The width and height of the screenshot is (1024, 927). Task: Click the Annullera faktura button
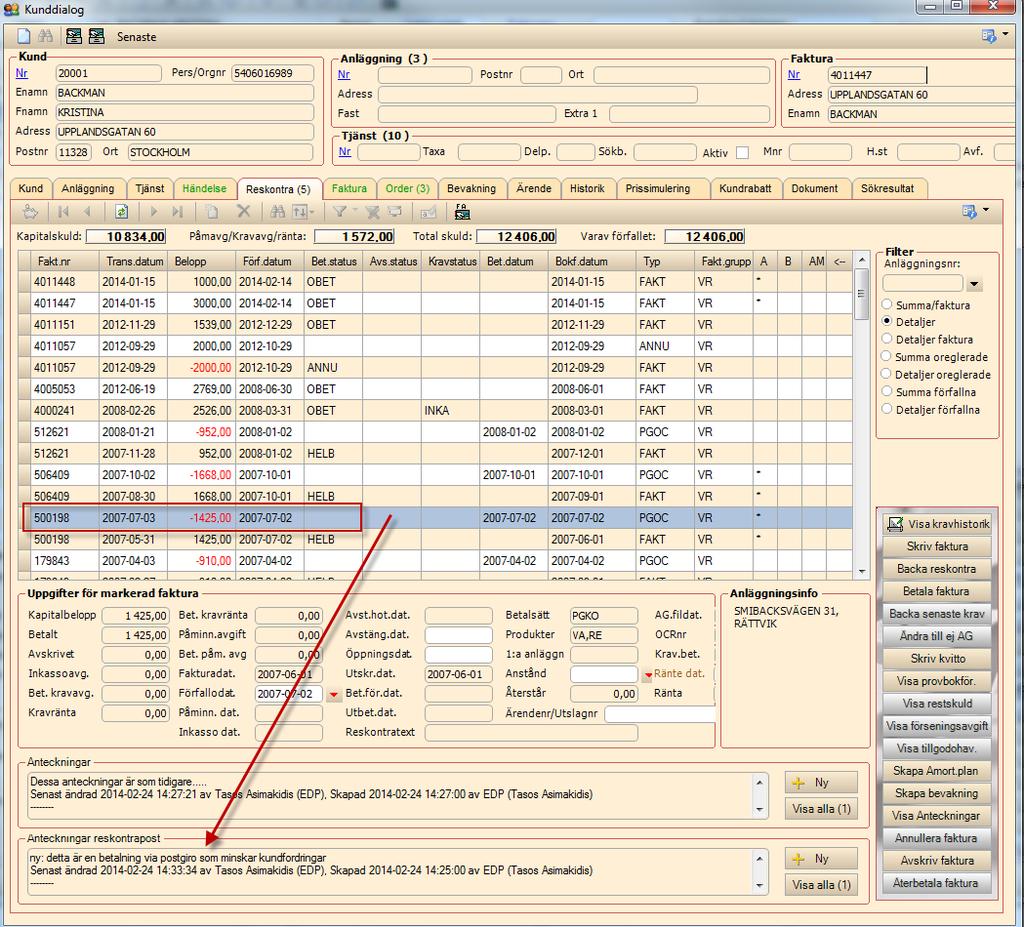click(x=937, y=838)
